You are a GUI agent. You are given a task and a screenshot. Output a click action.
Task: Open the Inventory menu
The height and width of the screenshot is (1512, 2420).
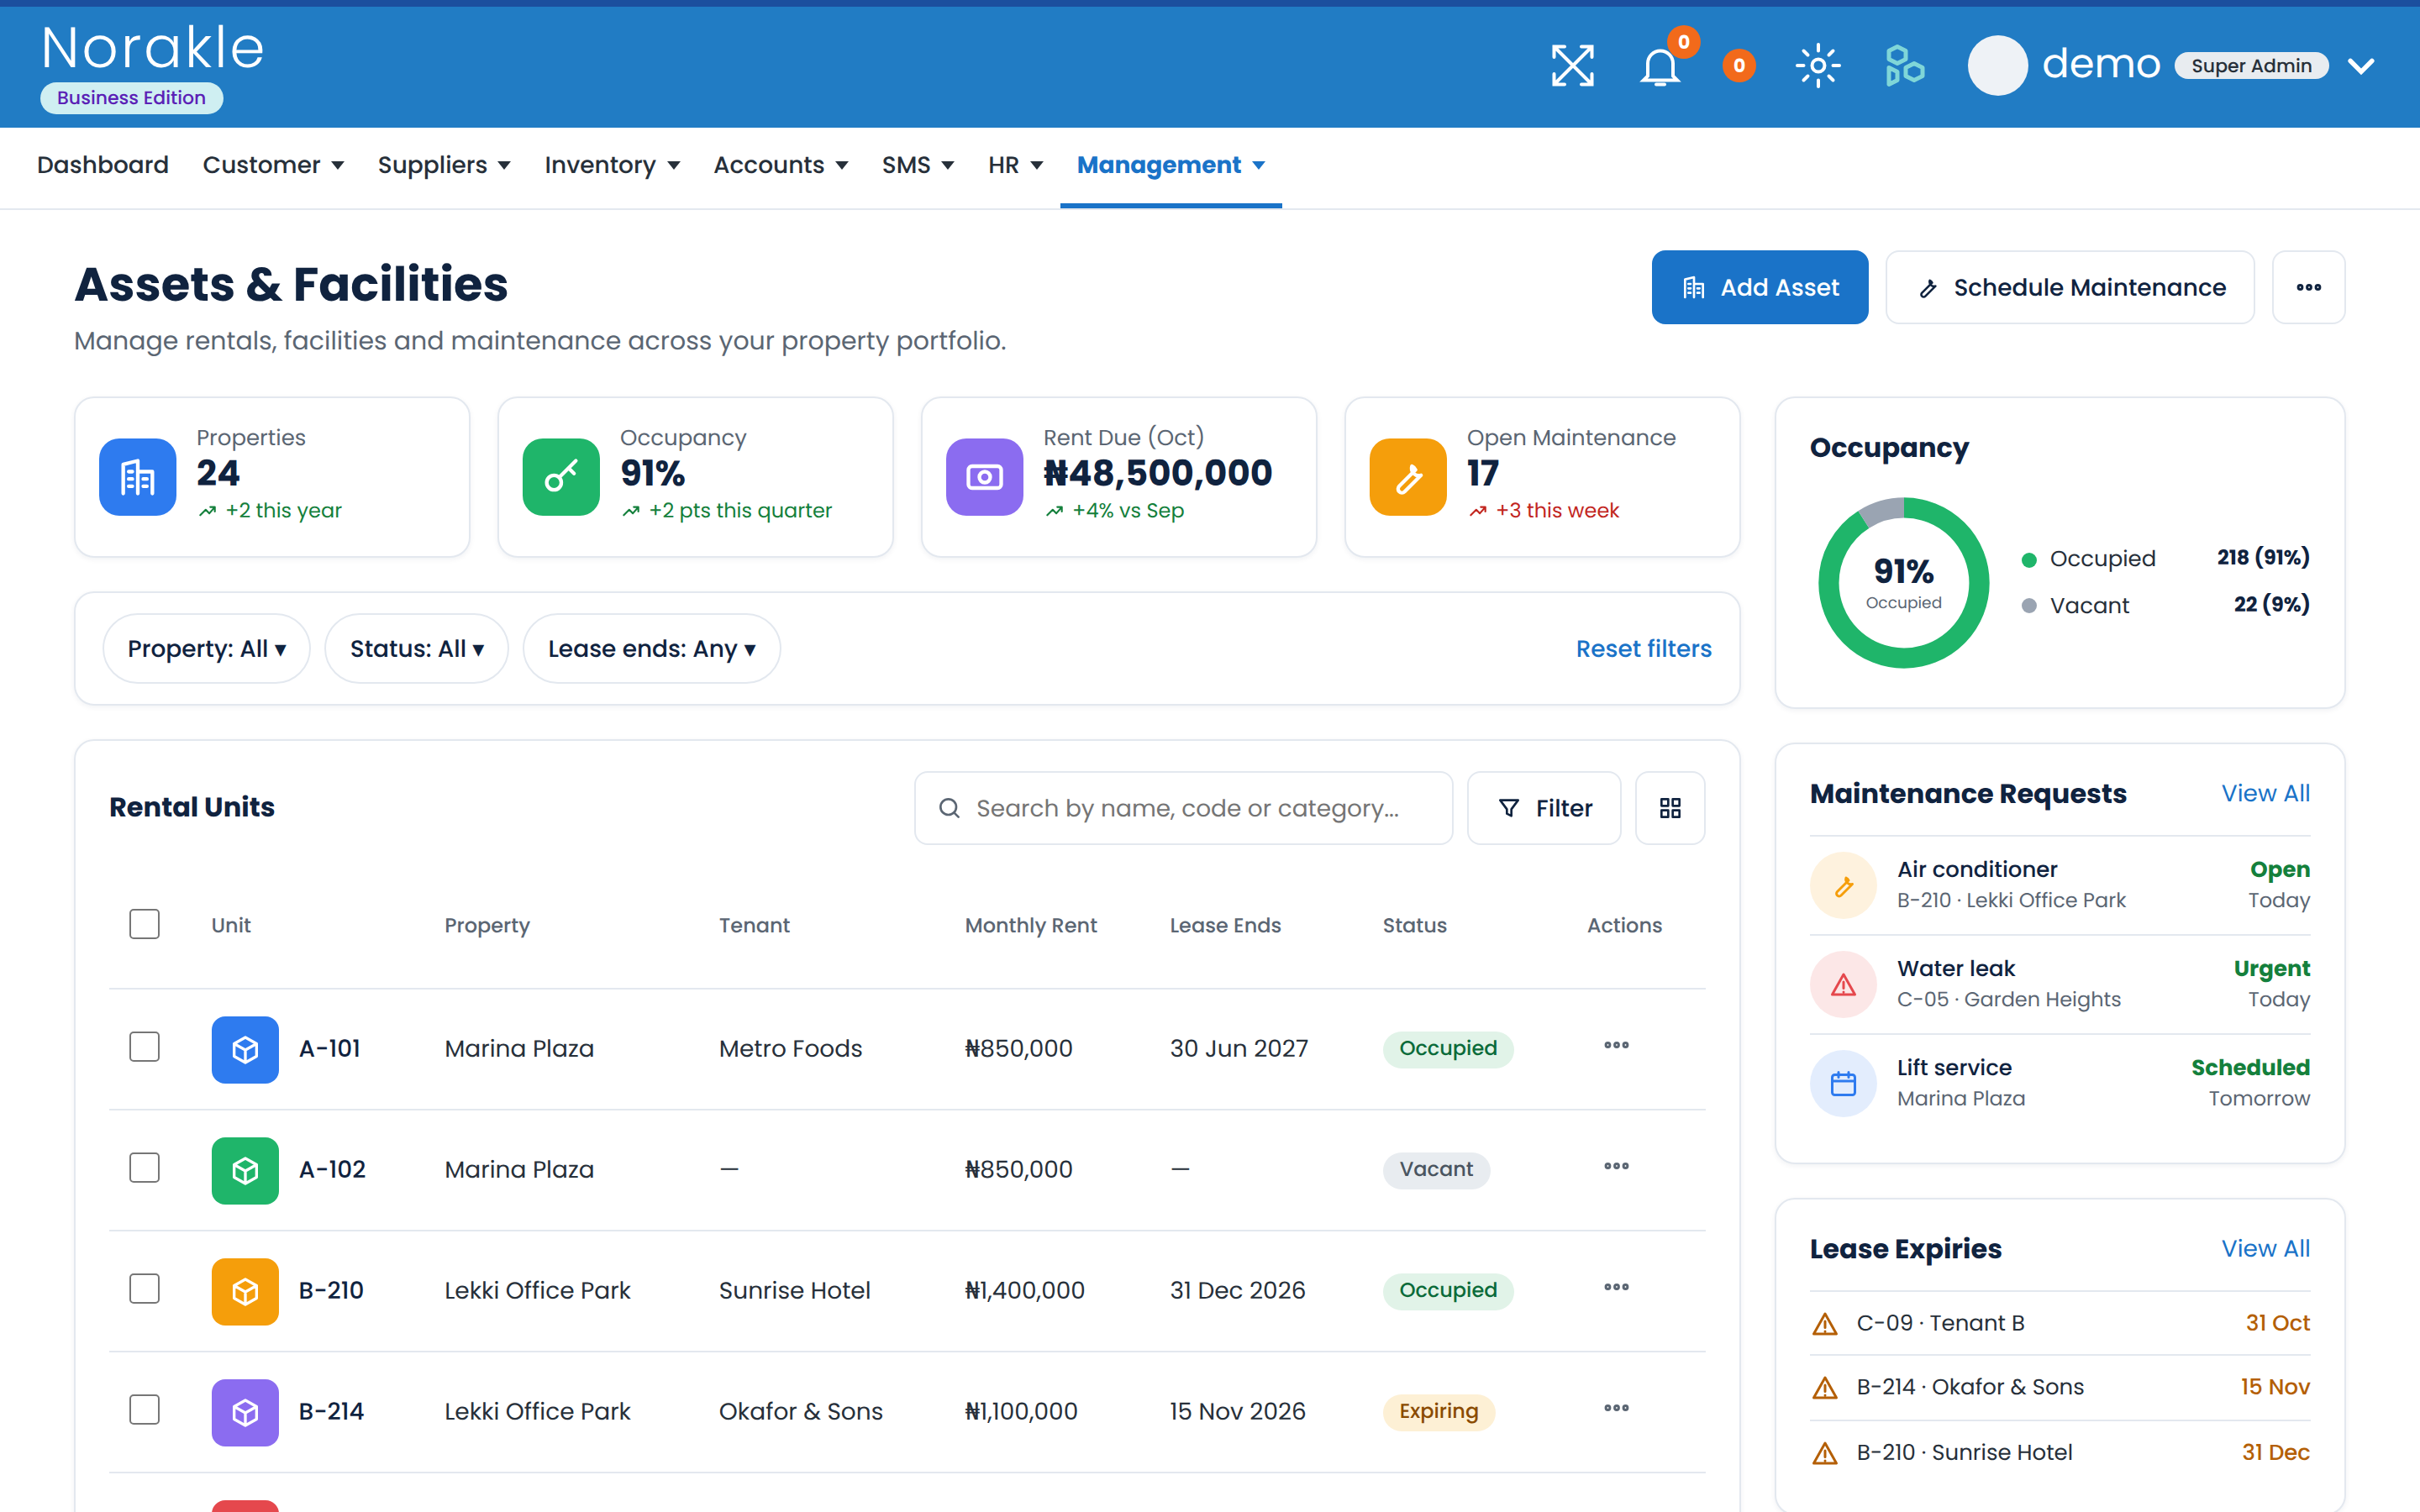click(x=612, y=165)
